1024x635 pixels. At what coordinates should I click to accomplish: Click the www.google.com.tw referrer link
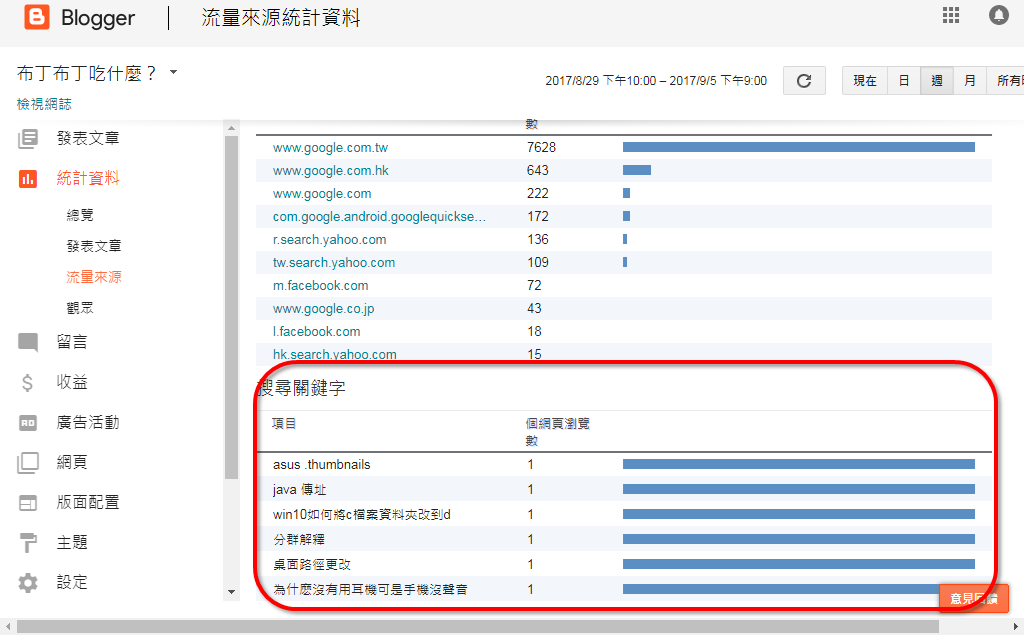(x=330, y=148)
